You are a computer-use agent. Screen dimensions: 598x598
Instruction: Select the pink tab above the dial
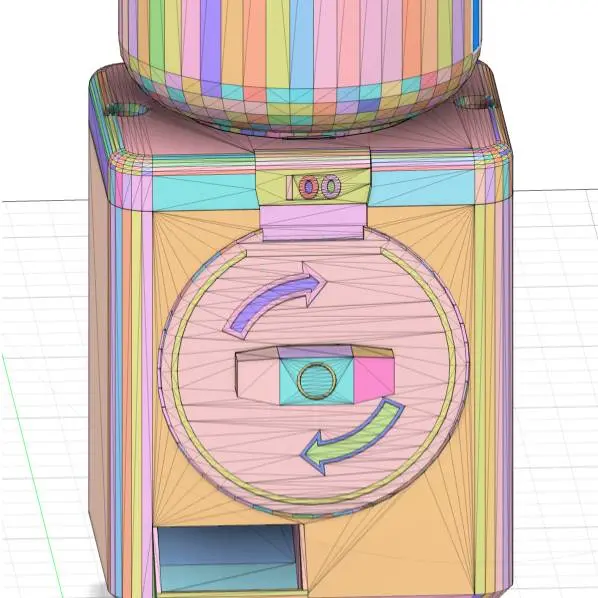coord(313,223)
